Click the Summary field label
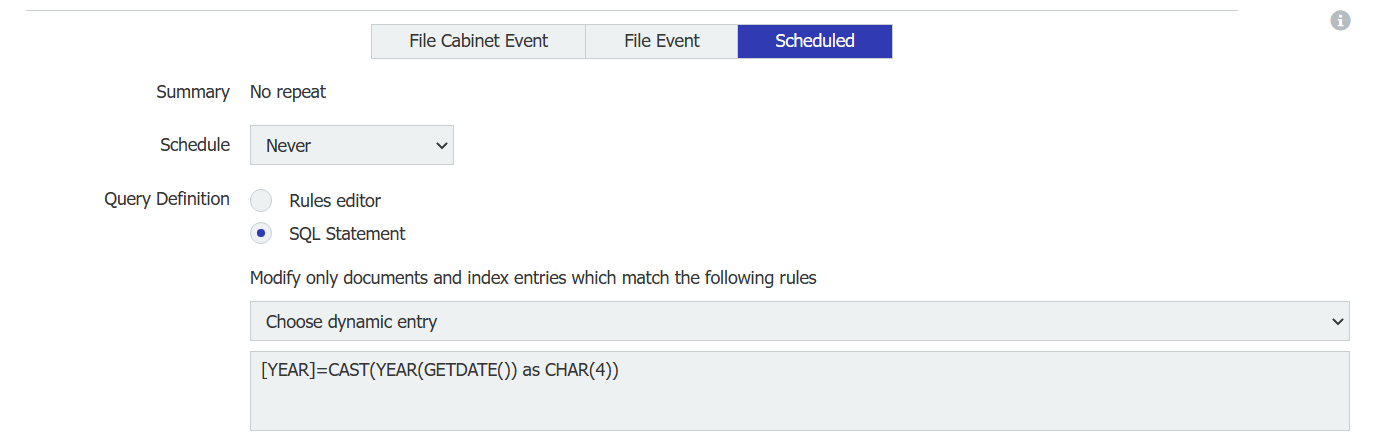The image size is (1377, 446). click(193, 92)
